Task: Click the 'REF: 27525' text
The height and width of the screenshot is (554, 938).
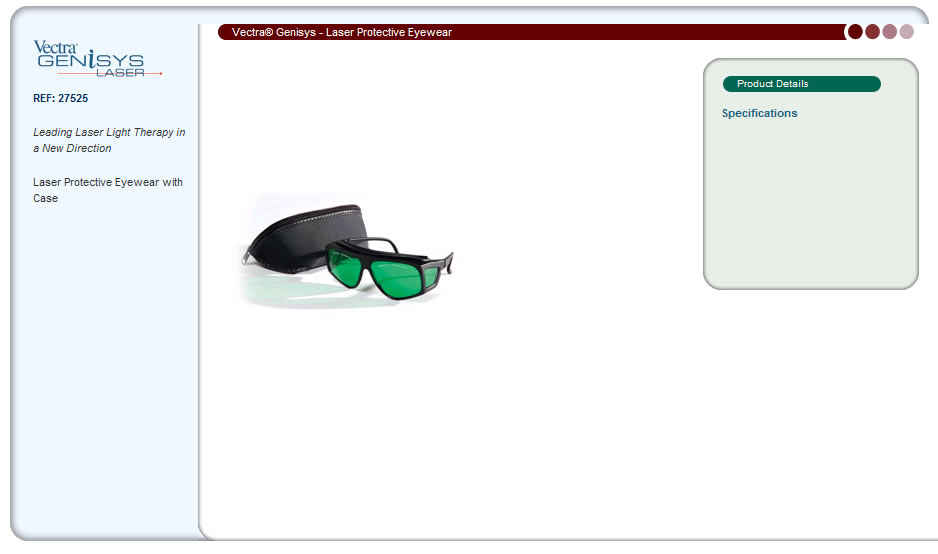Action: 60,98
